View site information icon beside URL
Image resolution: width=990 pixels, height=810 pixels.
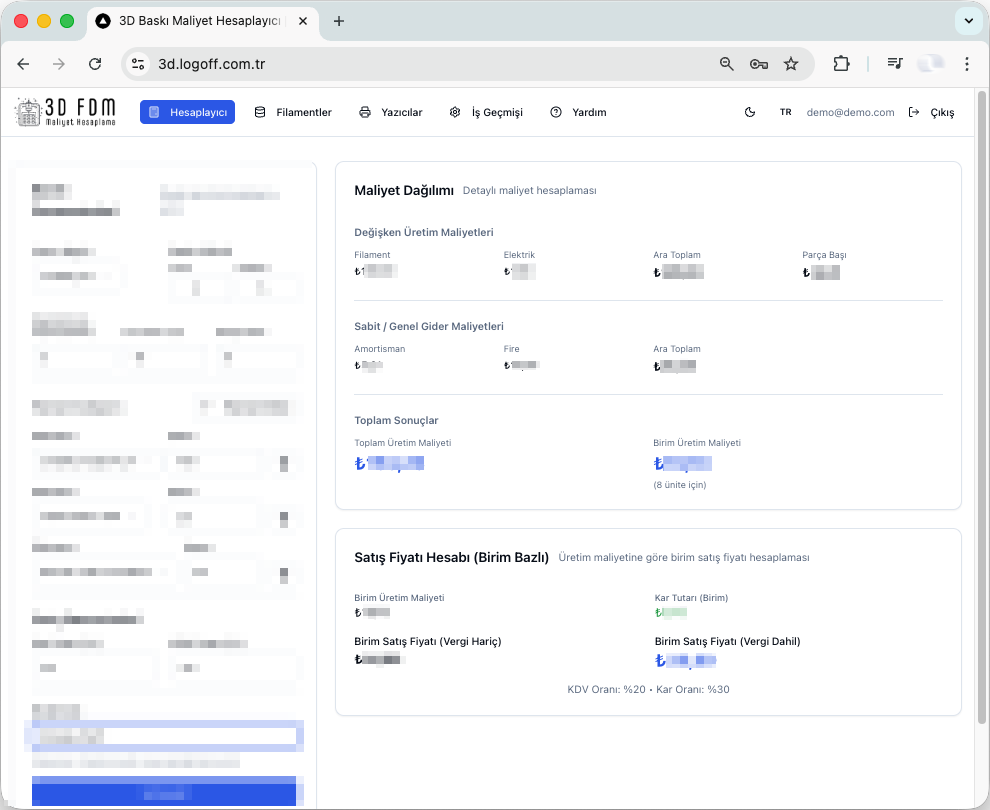(139, 64)
